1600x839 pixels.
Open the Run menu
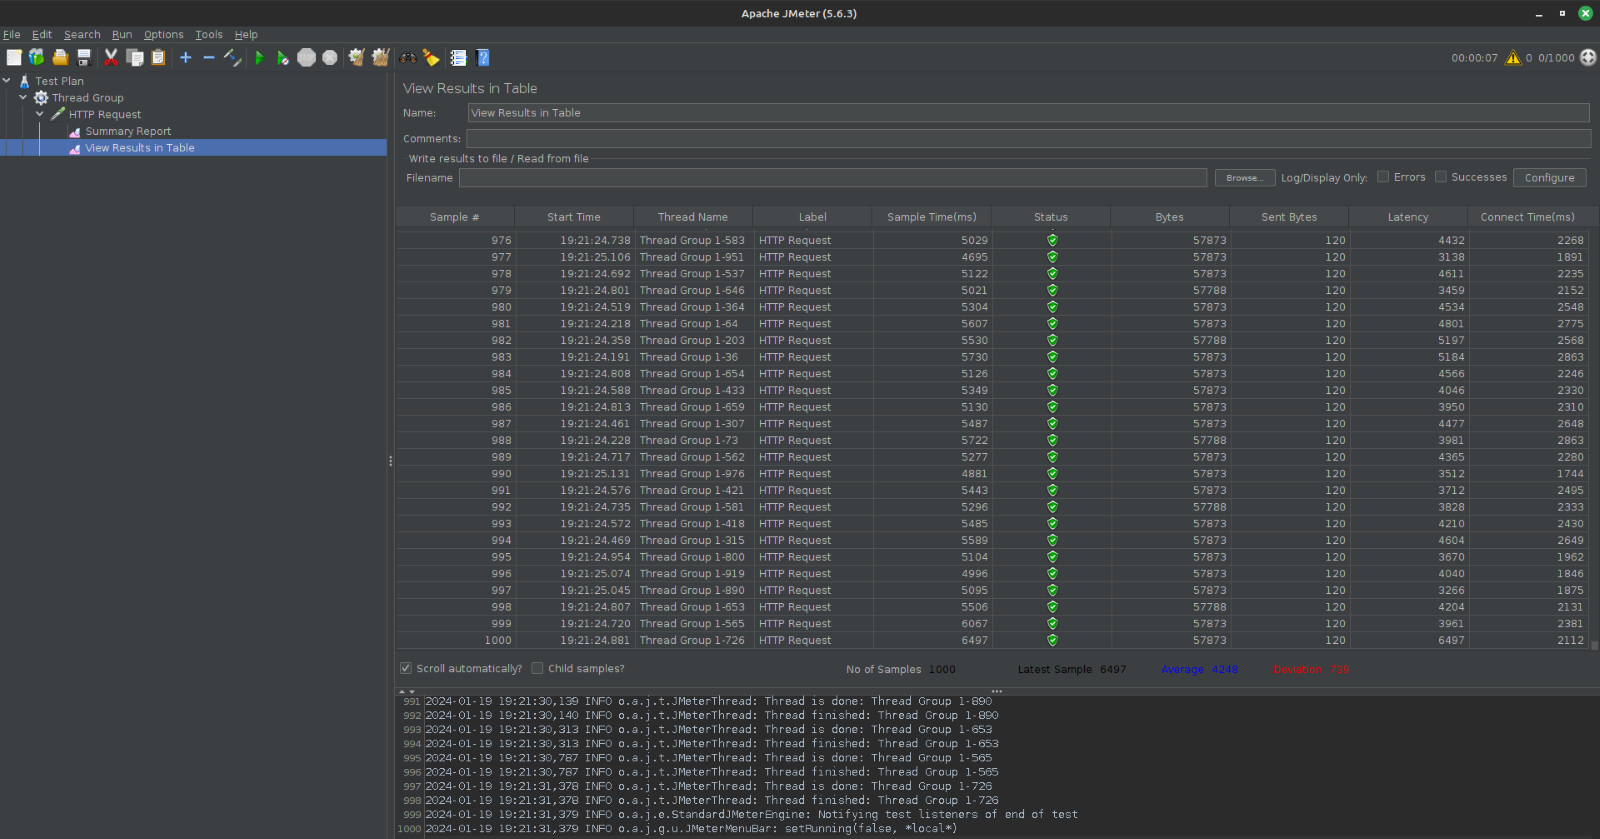[x=122, y=34]
